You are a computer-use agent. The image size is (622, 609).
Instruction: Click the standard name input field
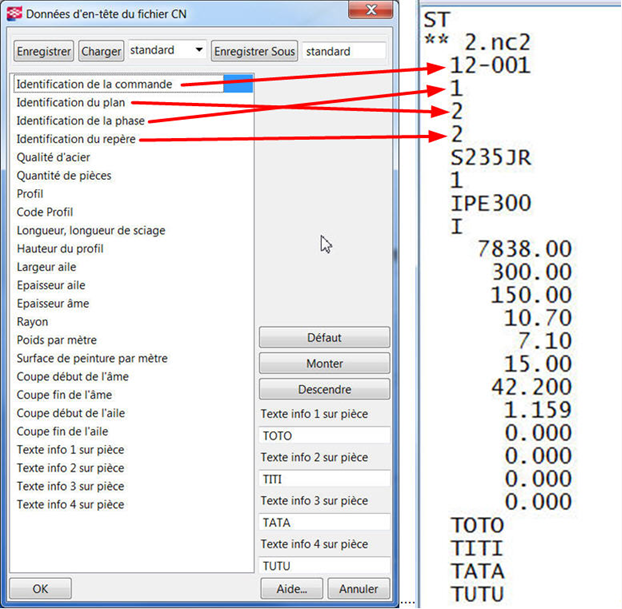(x=344, y=51)
